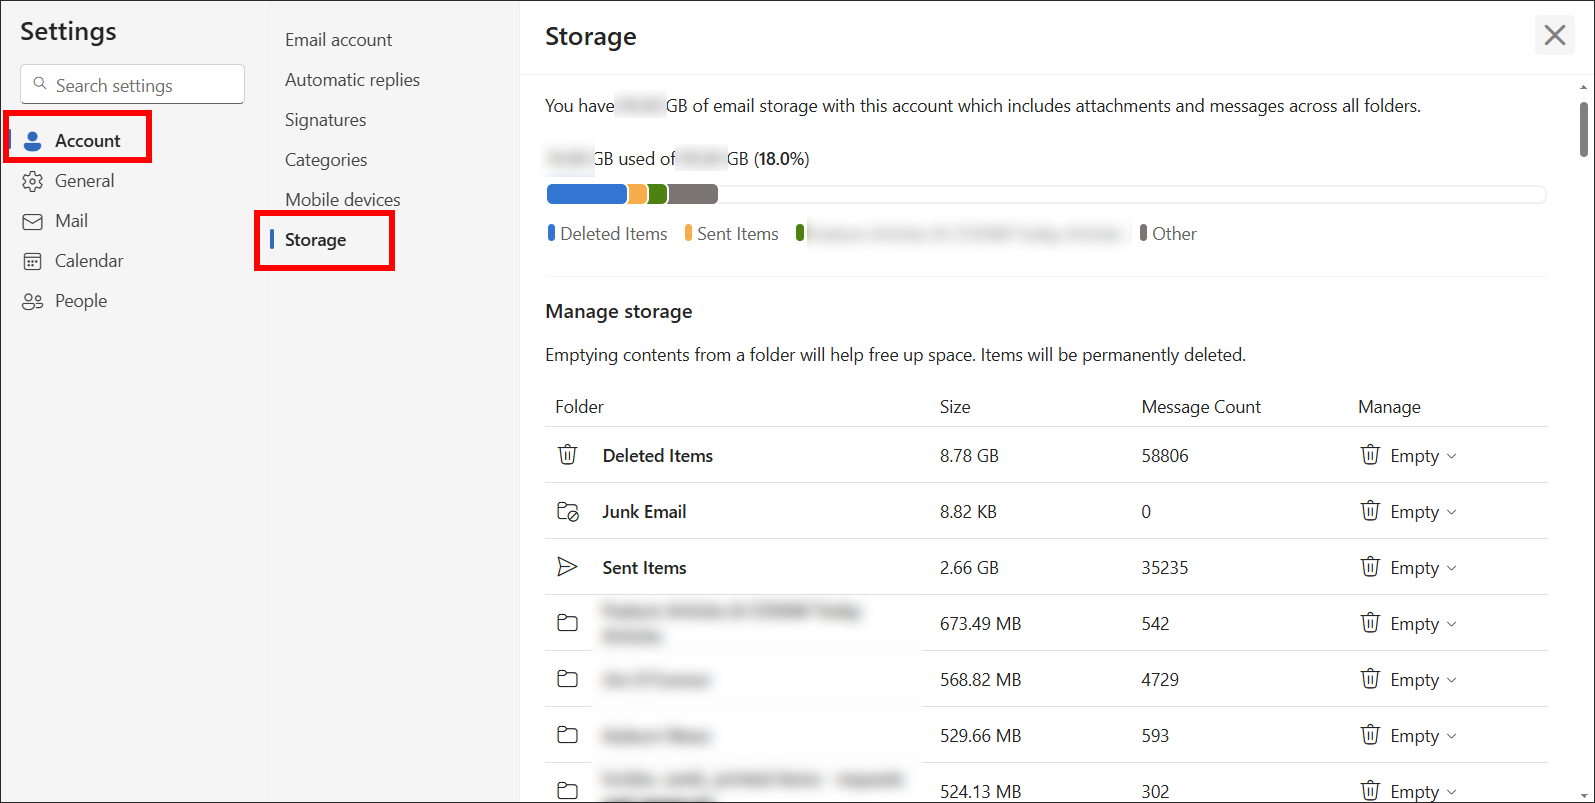
Task: Click the Empty trash icon for Junk Email
Action: tap(1370, 511)
